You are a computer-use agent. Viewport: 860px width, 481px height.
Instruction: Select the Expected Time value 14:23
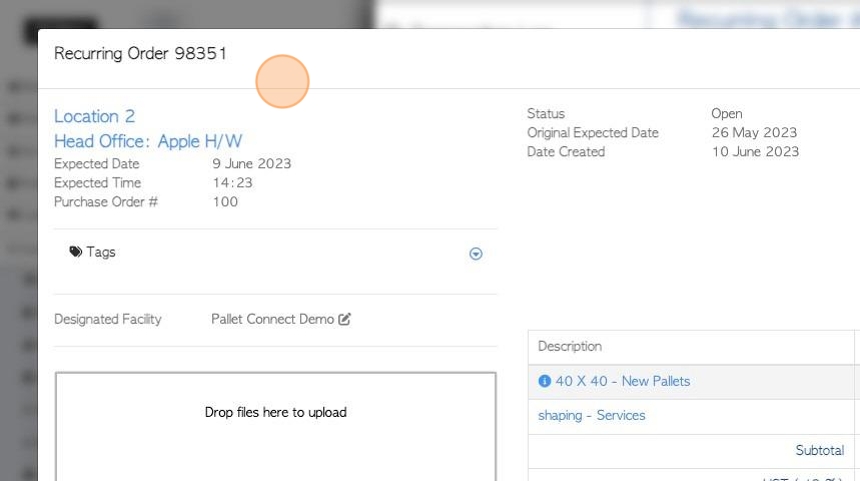point(233,183)
